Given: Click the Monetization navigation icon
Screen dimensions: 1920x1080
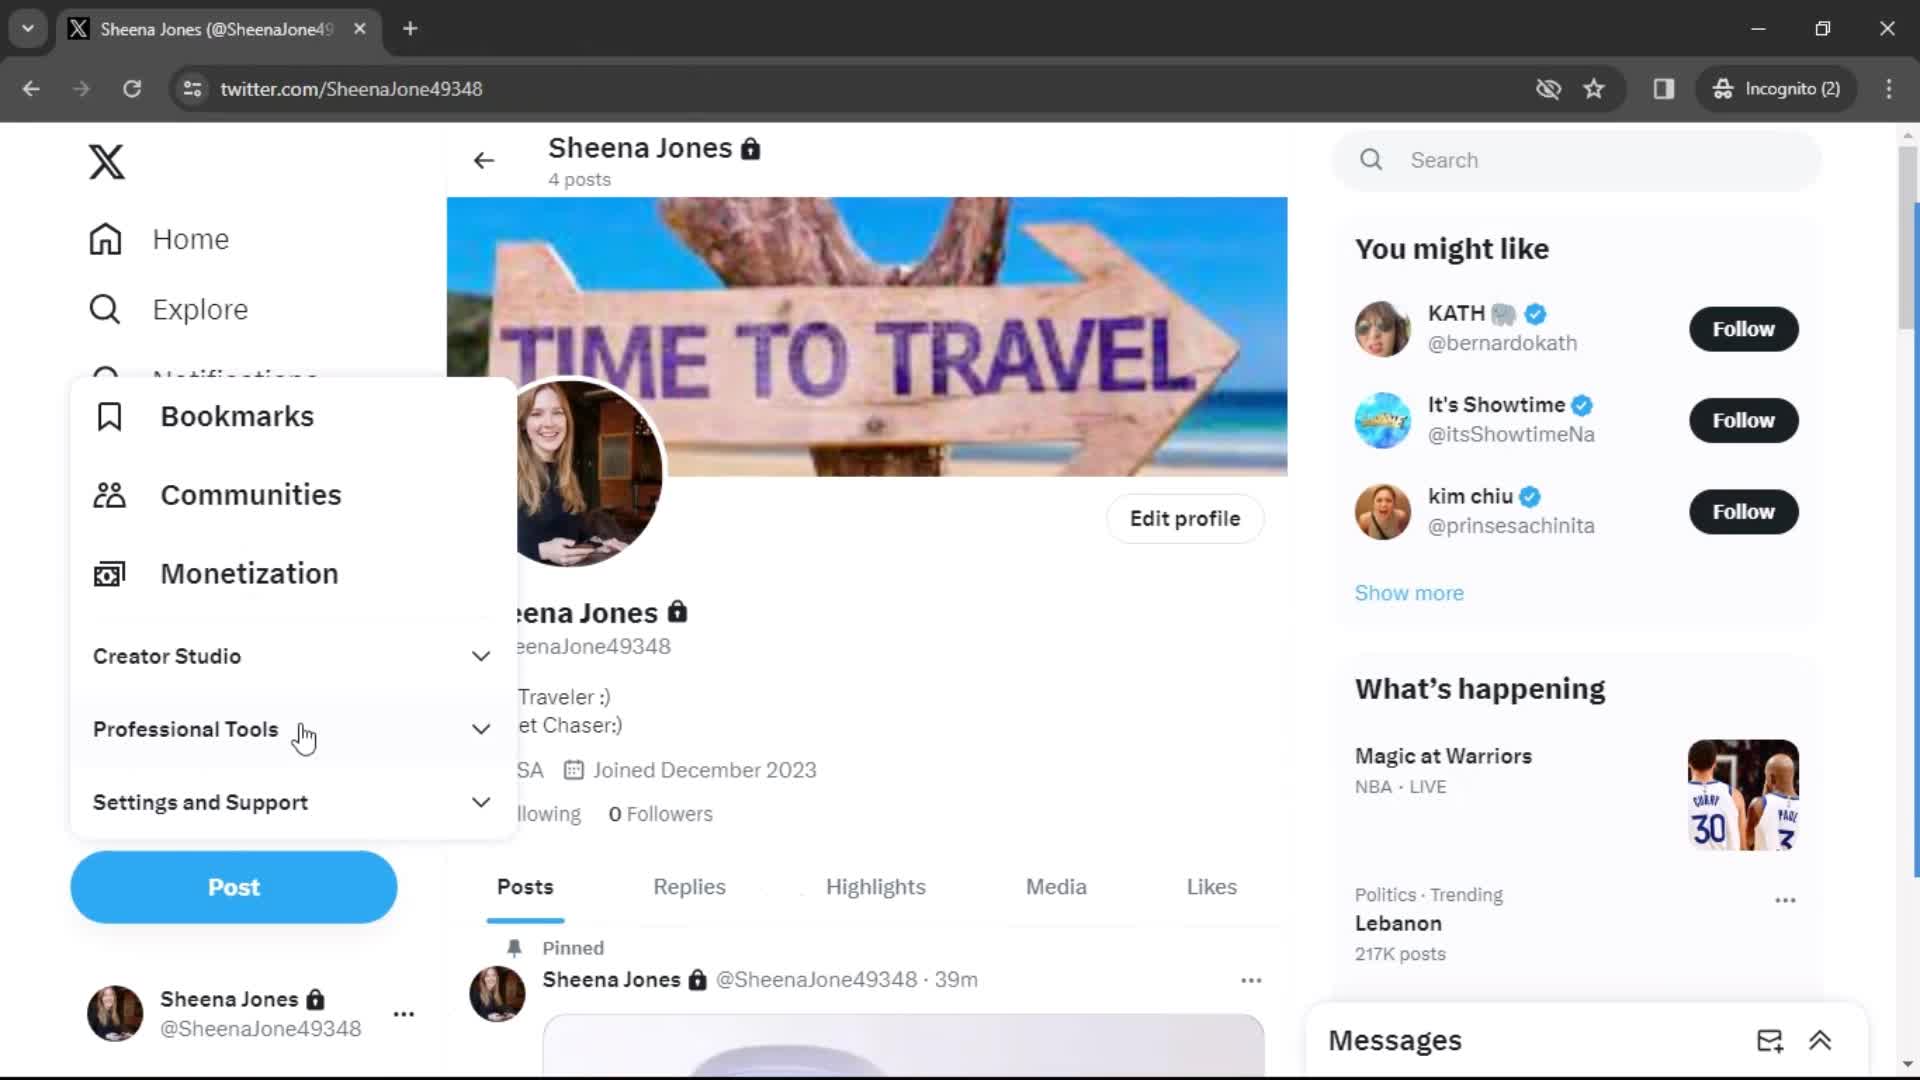Looking at the screenshot, I should (109, 574).
